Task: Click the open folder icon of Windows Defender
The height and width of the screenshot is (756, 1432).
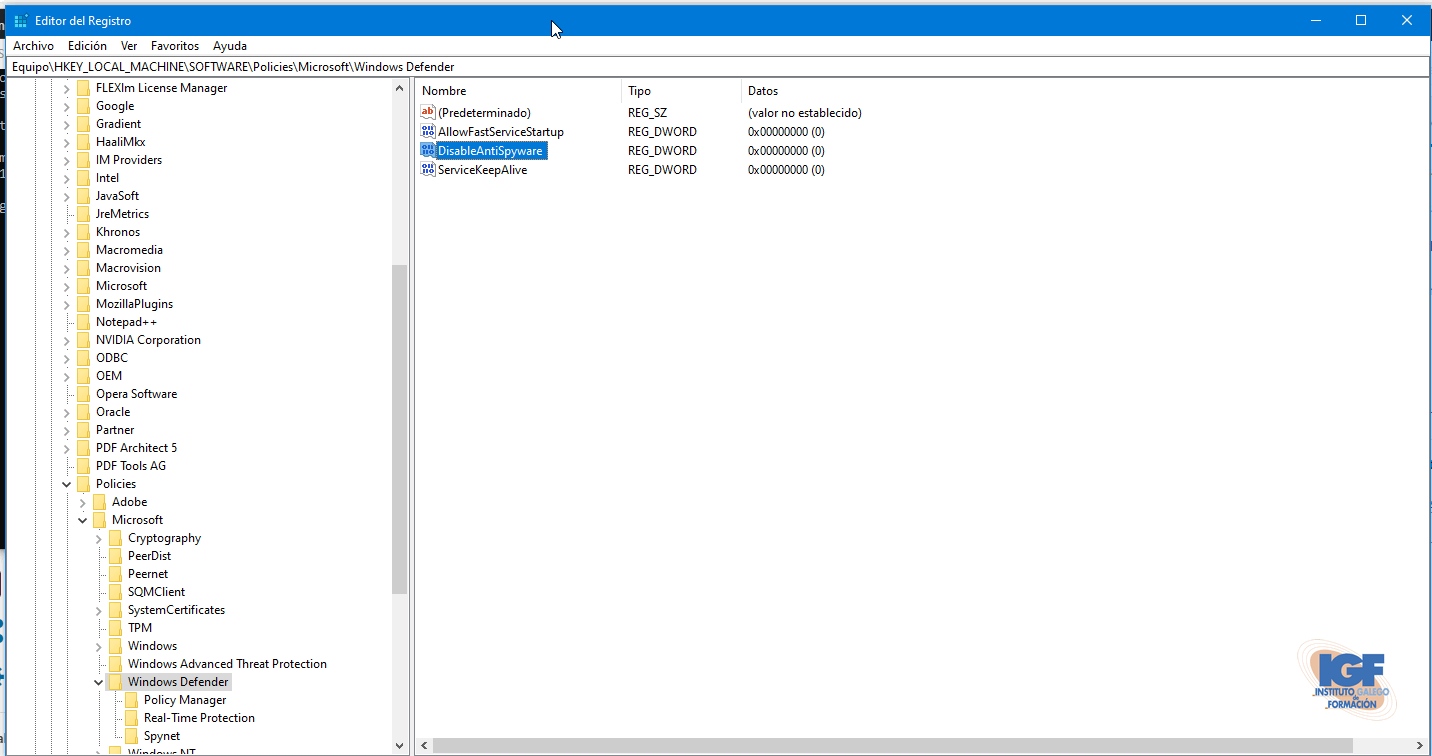Action: pos(115,682)
